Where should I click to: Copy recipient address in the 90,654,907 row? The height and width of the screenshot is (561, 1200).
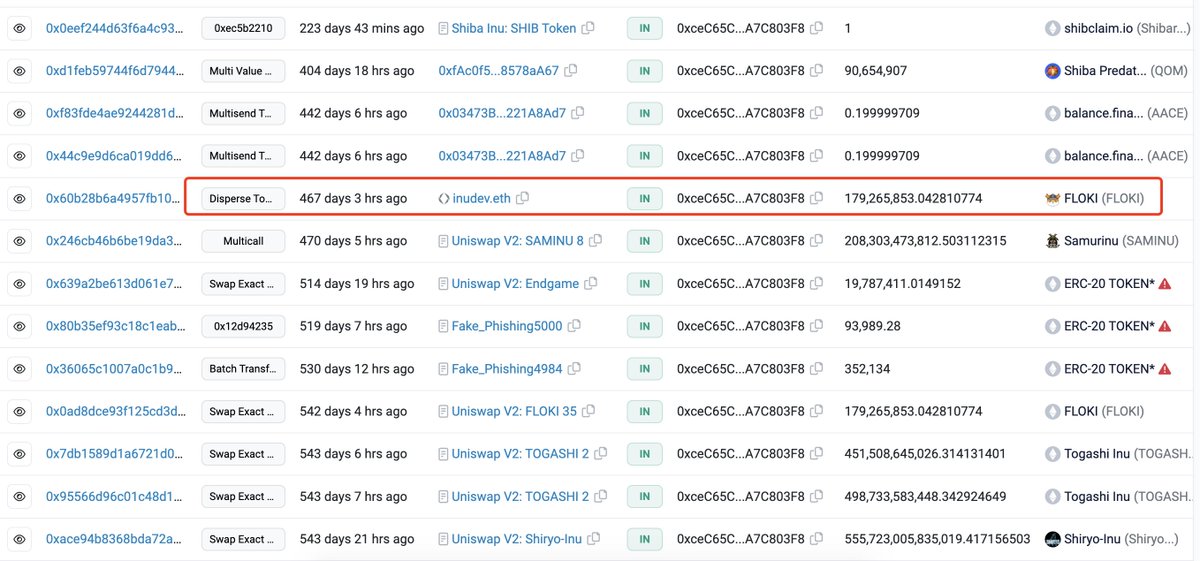point(817,71)
